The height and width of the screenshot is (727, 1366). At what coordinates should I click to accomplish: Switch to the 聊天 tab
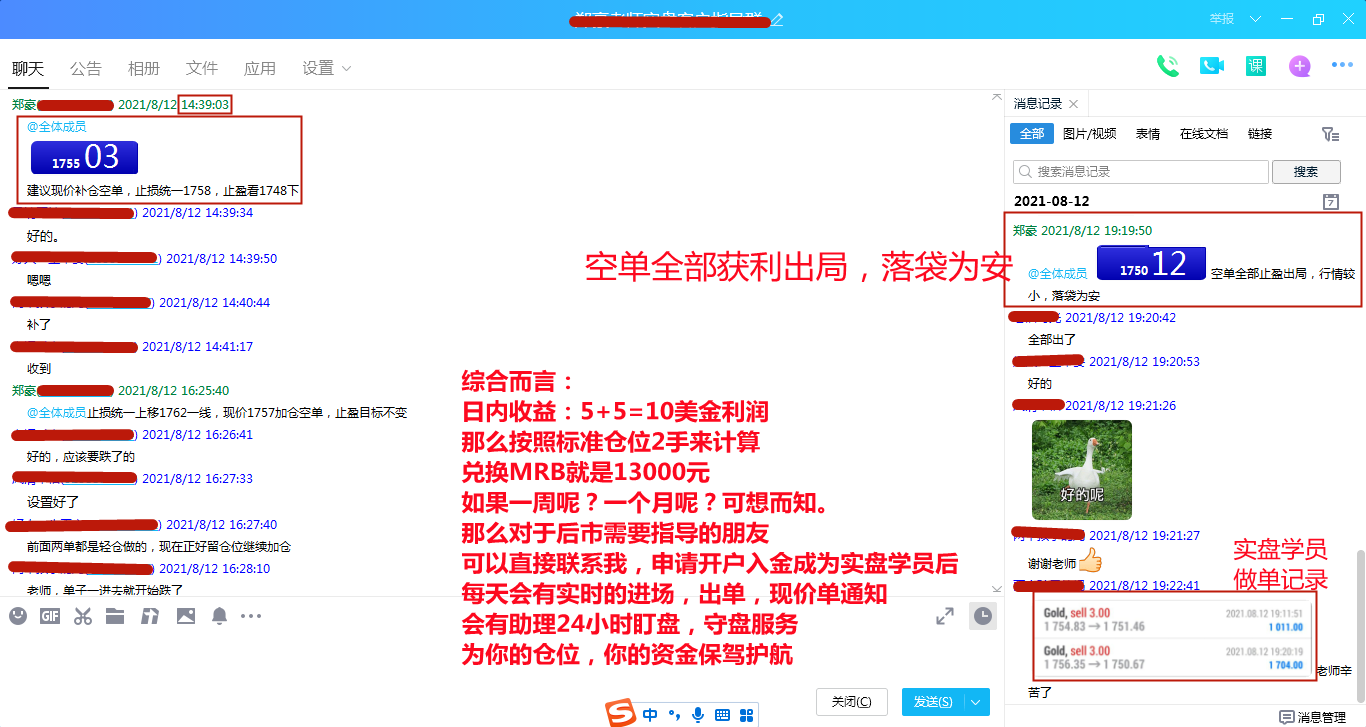[x=28, y=68]
